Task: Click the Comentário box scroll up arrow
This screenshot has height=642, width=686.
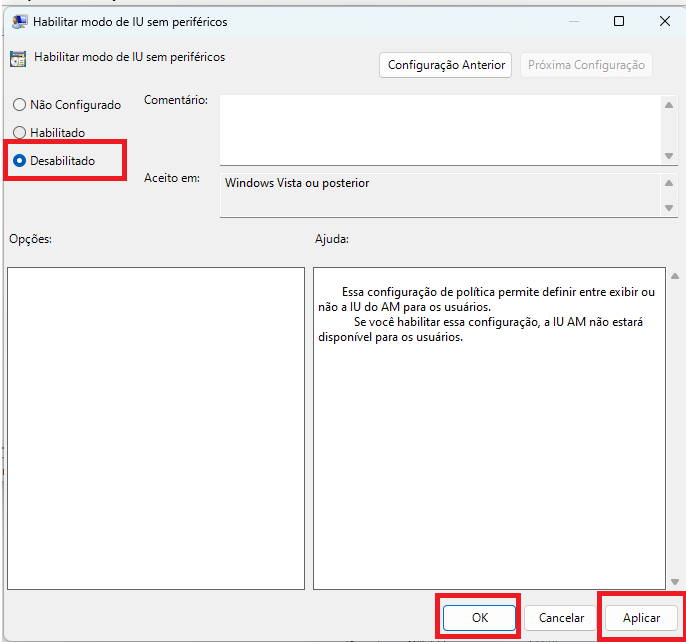Action: tap(670, 104)
